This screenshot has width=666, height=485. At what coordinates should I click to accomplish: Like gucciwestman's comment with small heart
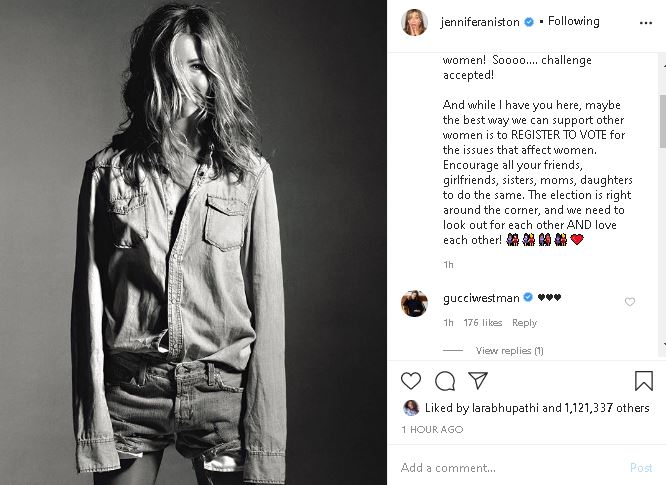[630, 302]
